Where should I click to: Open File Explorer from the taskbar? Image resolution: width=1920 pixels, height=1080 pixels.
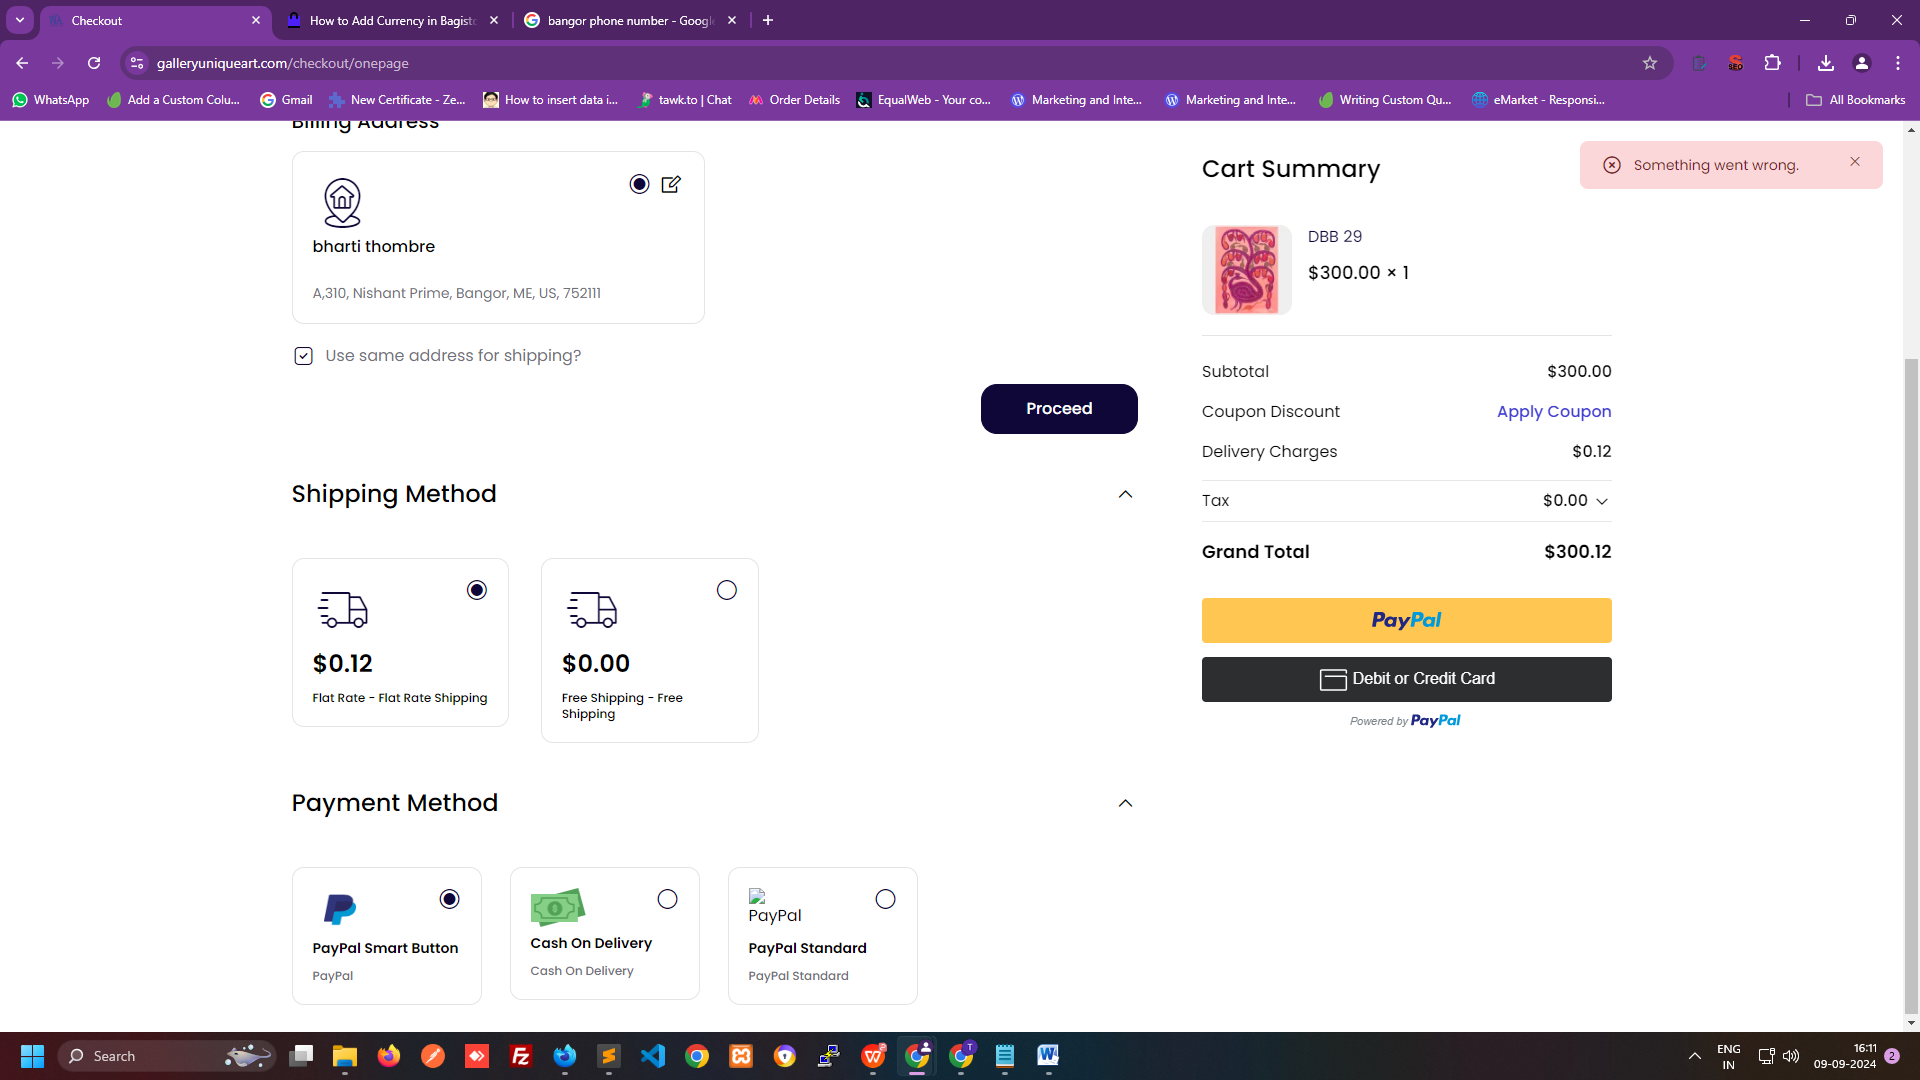[345, 1056]
